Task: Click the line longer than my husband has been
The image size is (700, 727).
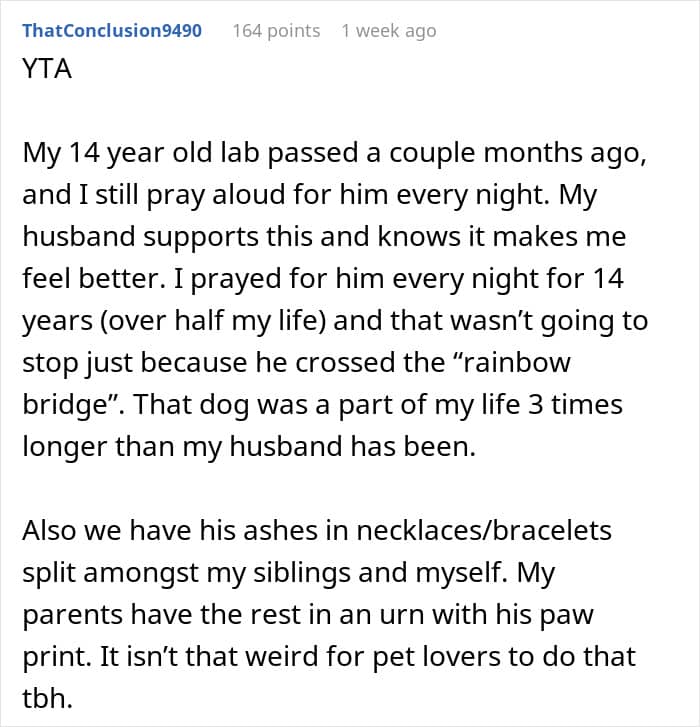Action: point(249,447)
